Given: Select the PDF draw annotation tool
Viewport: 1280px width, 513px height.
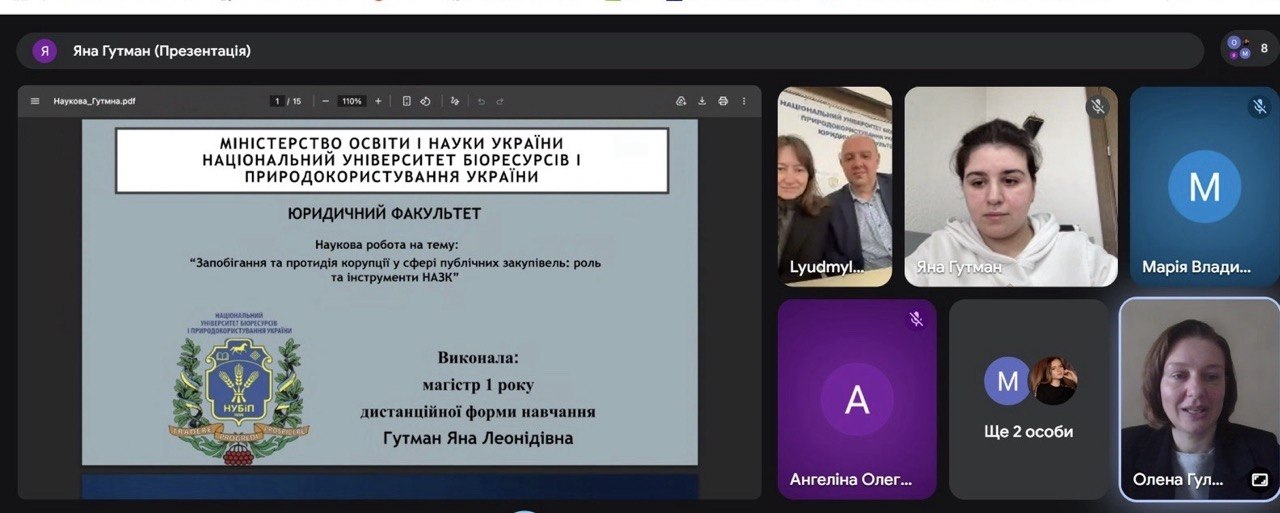Looking at the screenshot, I should tap(455, 101).
